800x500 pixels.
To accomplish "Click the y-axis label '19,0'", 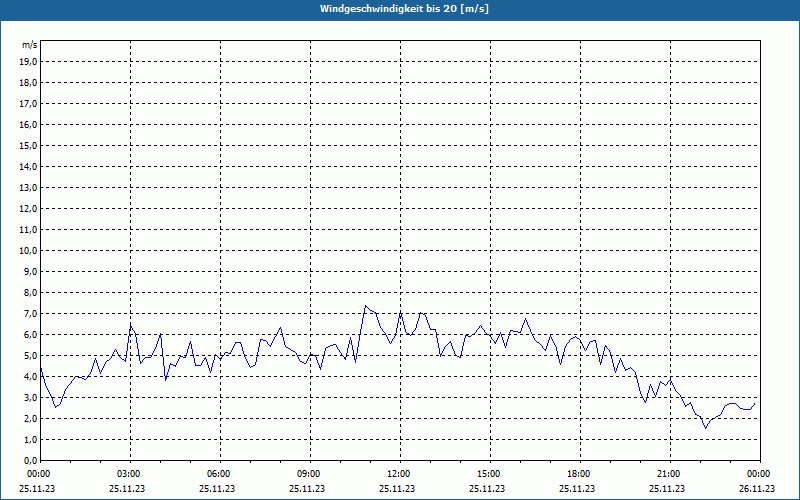I will 30,62.
